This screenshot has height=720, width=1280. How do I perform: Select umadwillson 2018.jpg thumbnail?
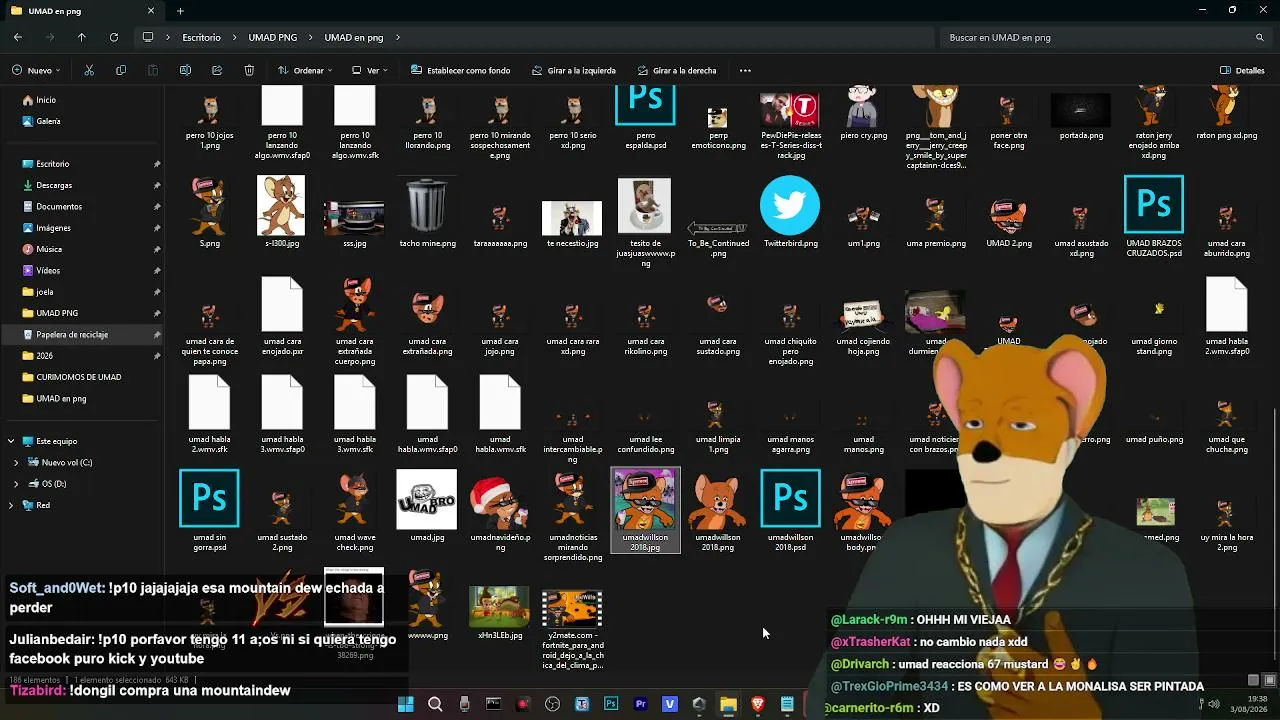645,510
